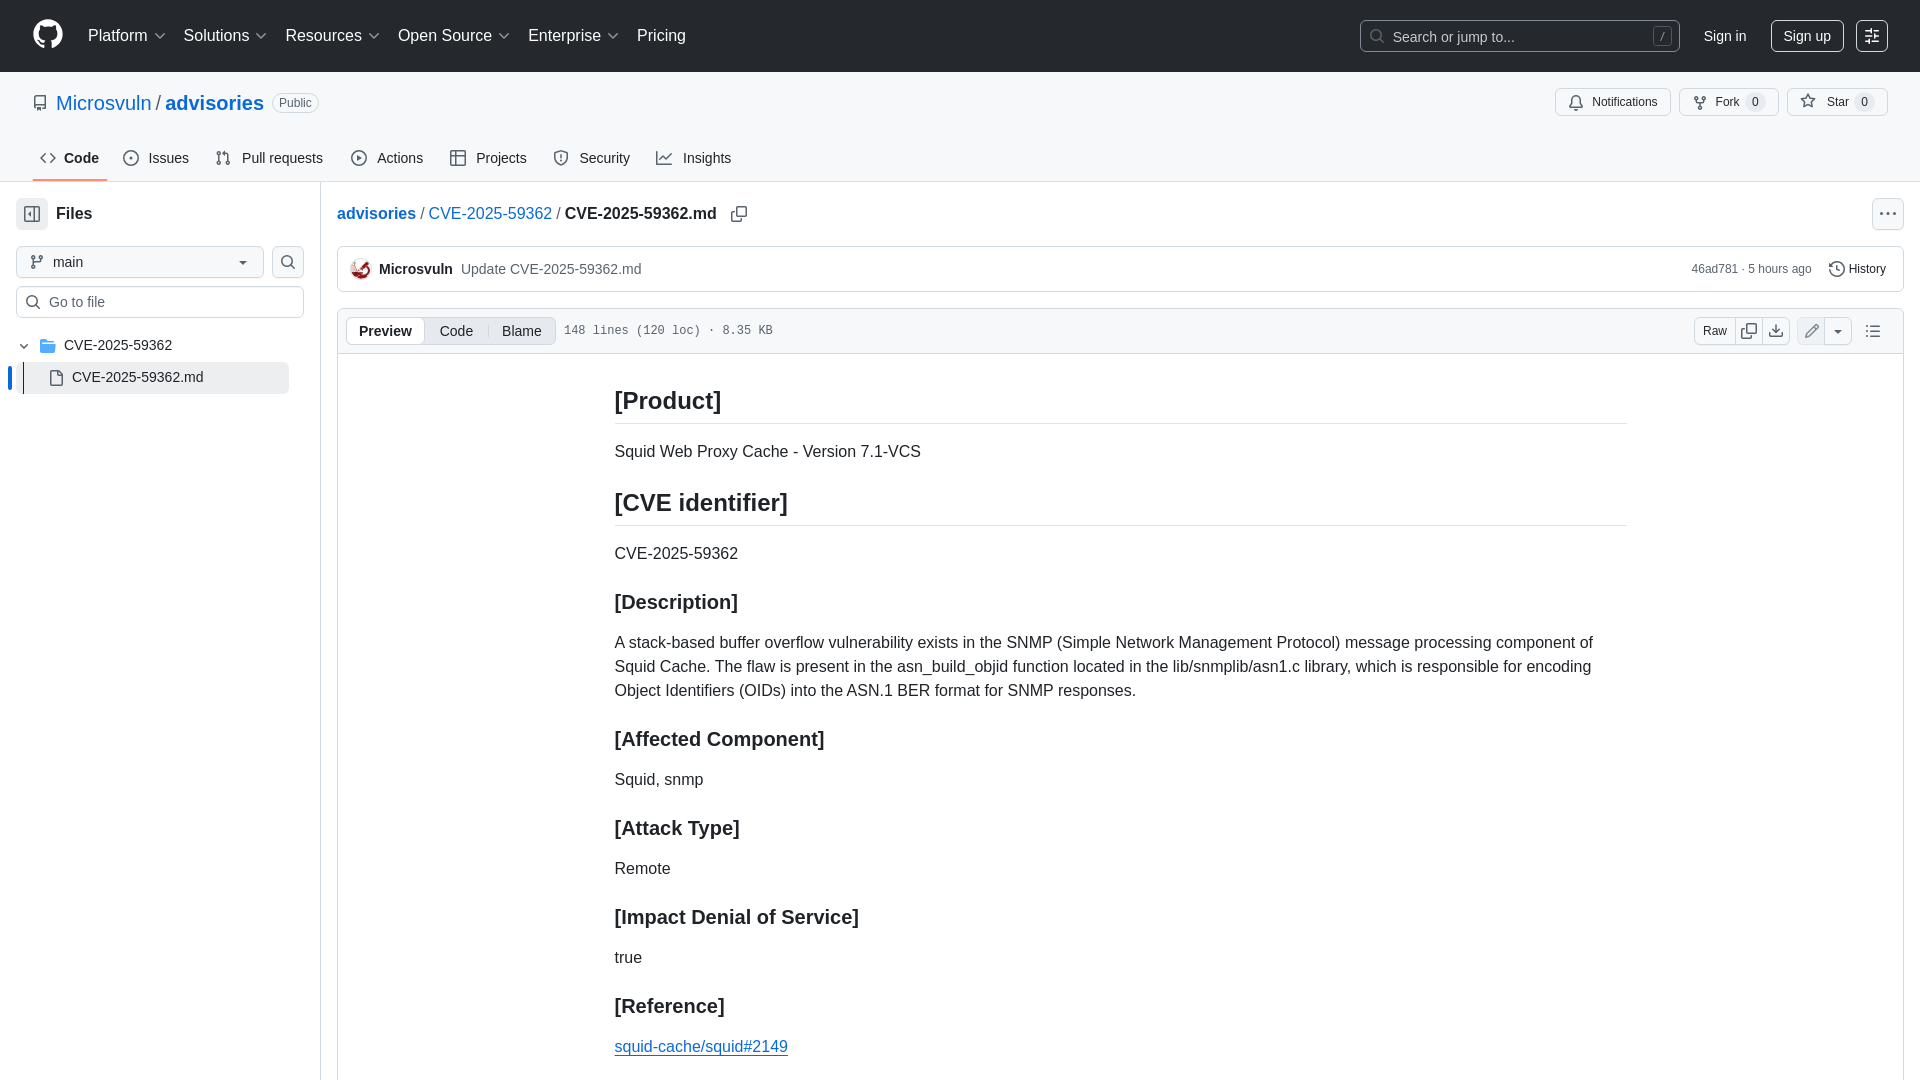1920x1080 pixels.
Task: Switch to the Pull requests tab
Action: click(x=269, y=158)
